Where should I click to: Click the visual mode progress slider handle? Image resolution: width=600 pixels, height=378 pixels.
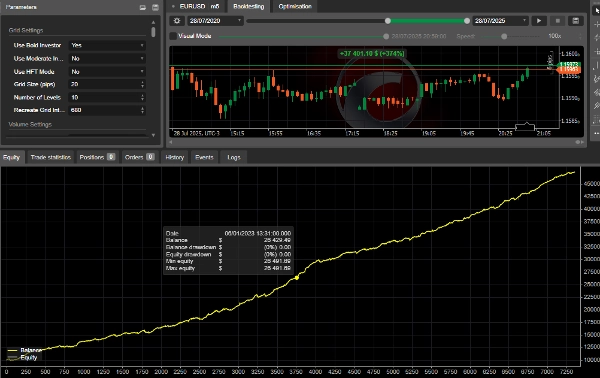pyautogui.click(x=386, y=36)
